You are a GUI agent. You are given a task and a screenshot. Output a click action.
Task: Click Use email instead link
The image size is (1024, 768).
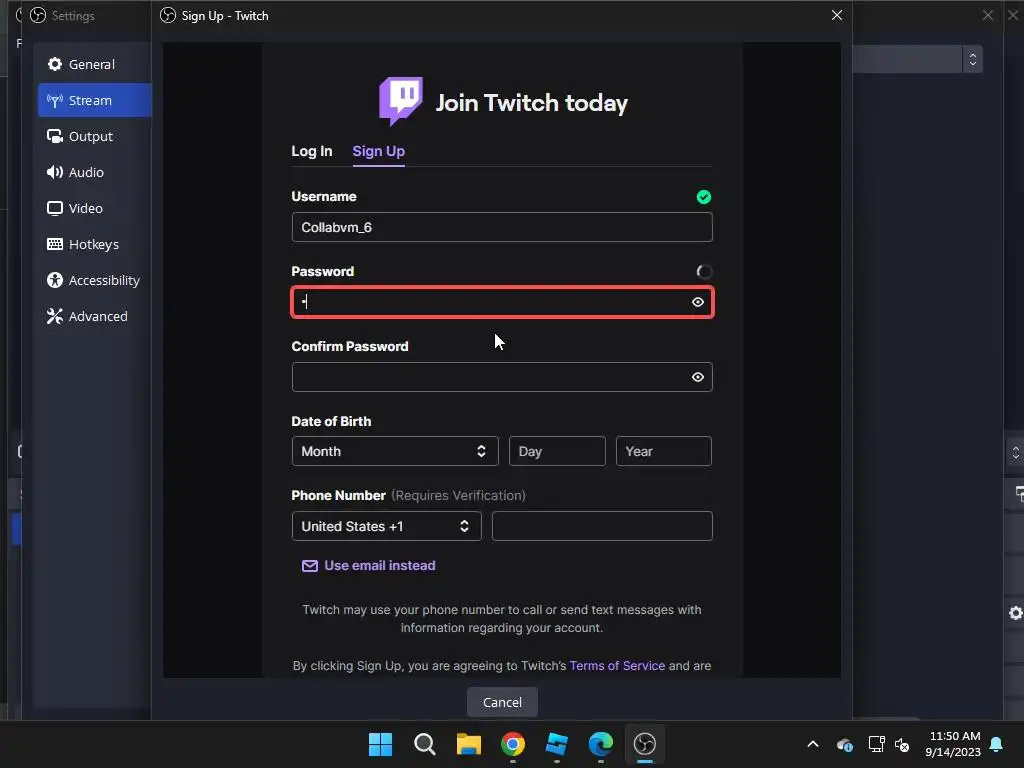coord(379,566)
